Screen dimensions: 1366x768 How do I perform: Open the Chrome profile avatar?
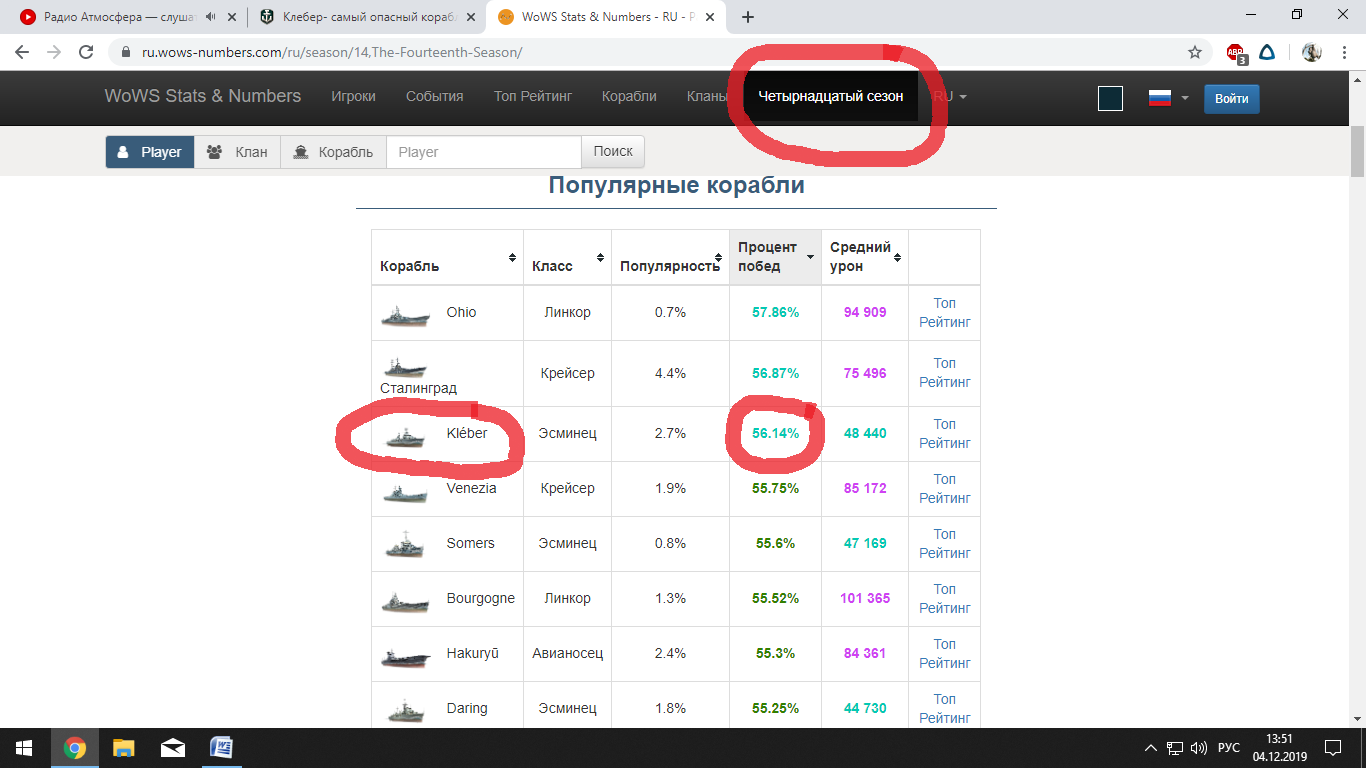1312,53
